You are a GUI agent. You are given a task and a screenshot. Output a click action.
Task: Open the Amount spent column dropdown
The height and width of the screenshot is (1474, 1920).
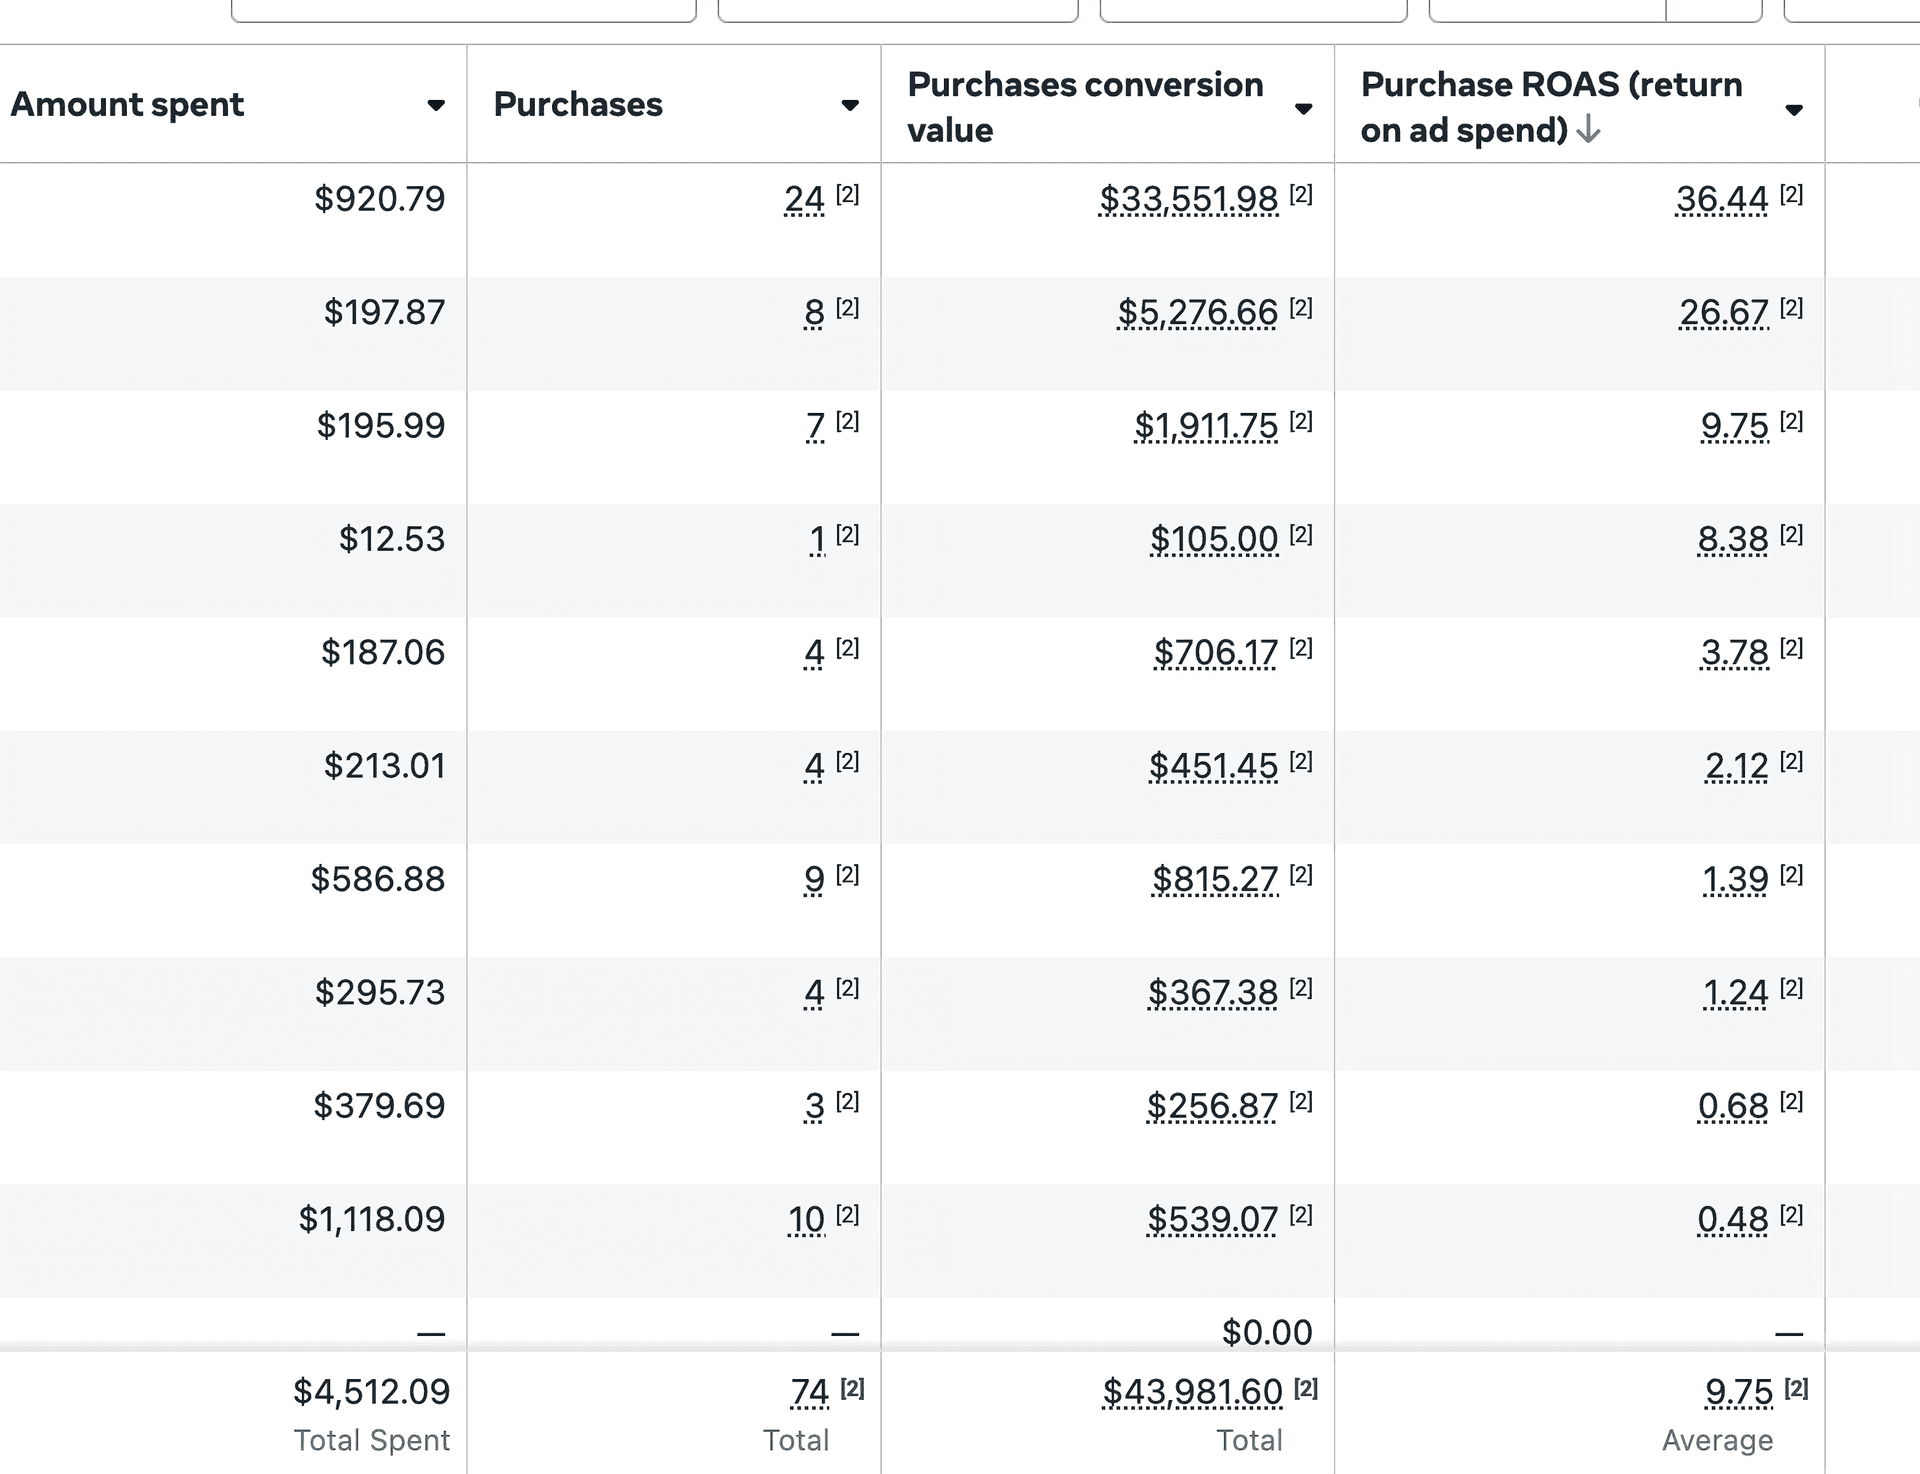click(437, 104)
